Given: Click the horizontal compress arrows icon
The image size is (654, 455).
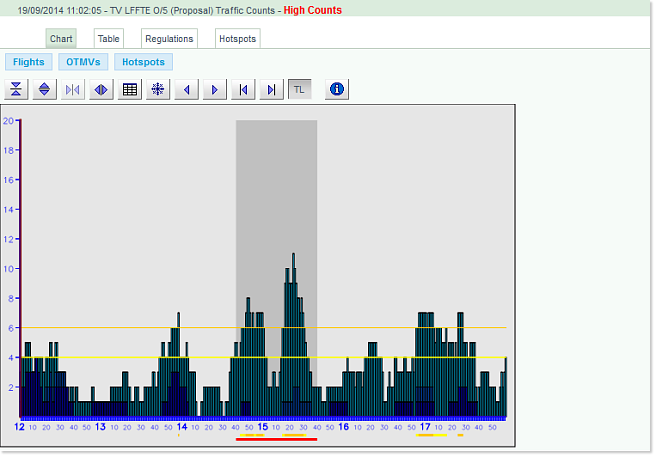Looking at the screenshot, I should click(x=72, y=90).
